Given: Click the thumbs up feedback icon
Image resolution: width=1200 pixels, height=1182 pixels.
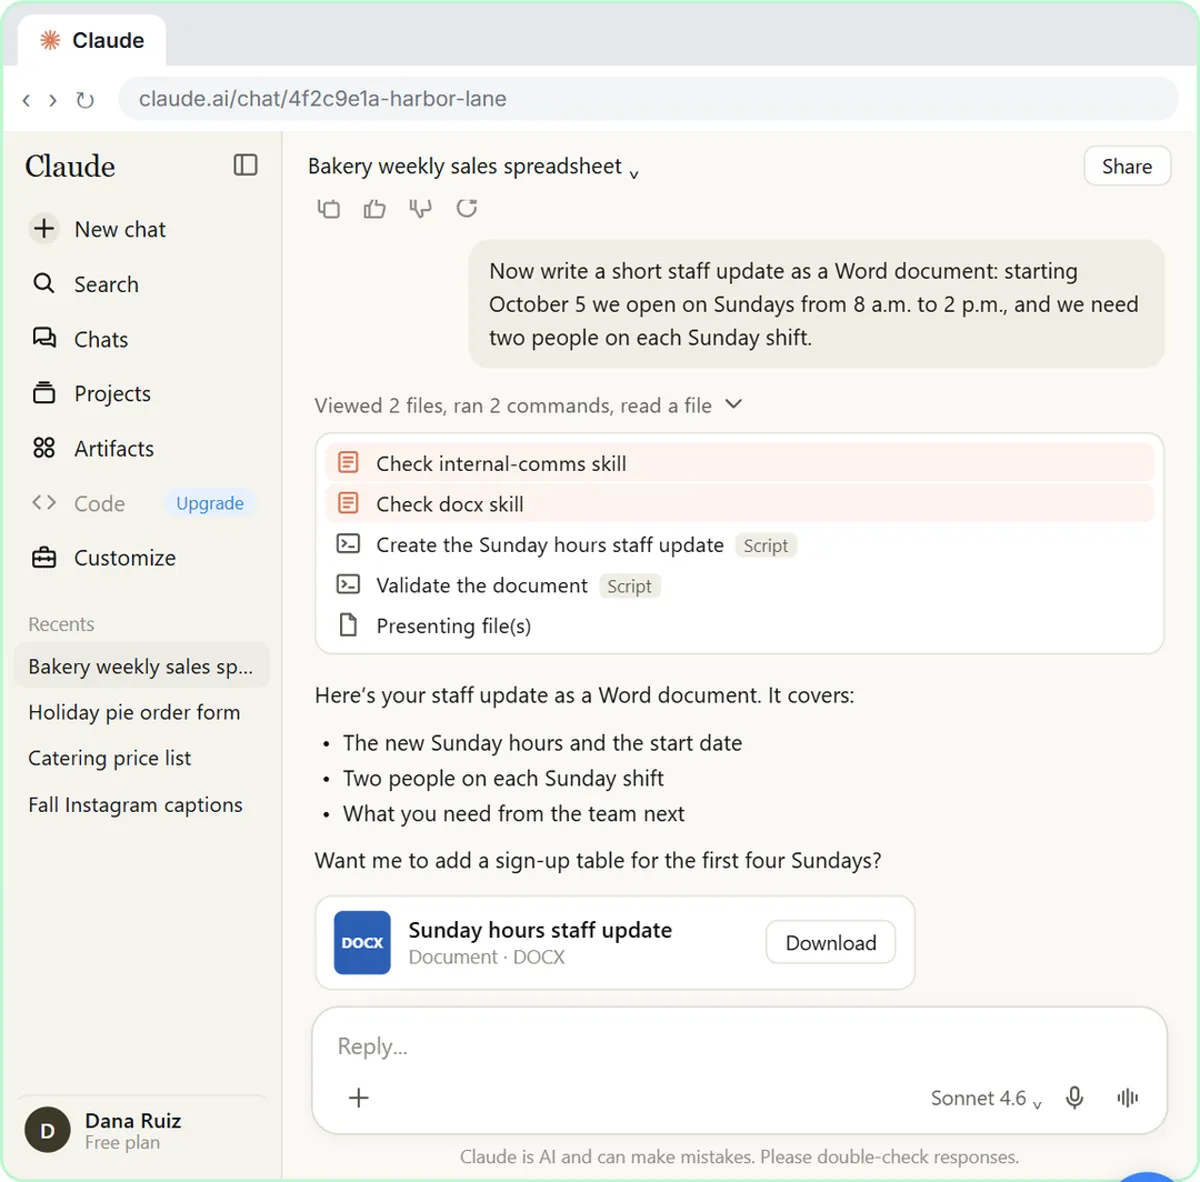Looking at the screenshot, I should [x=374, y=208].
